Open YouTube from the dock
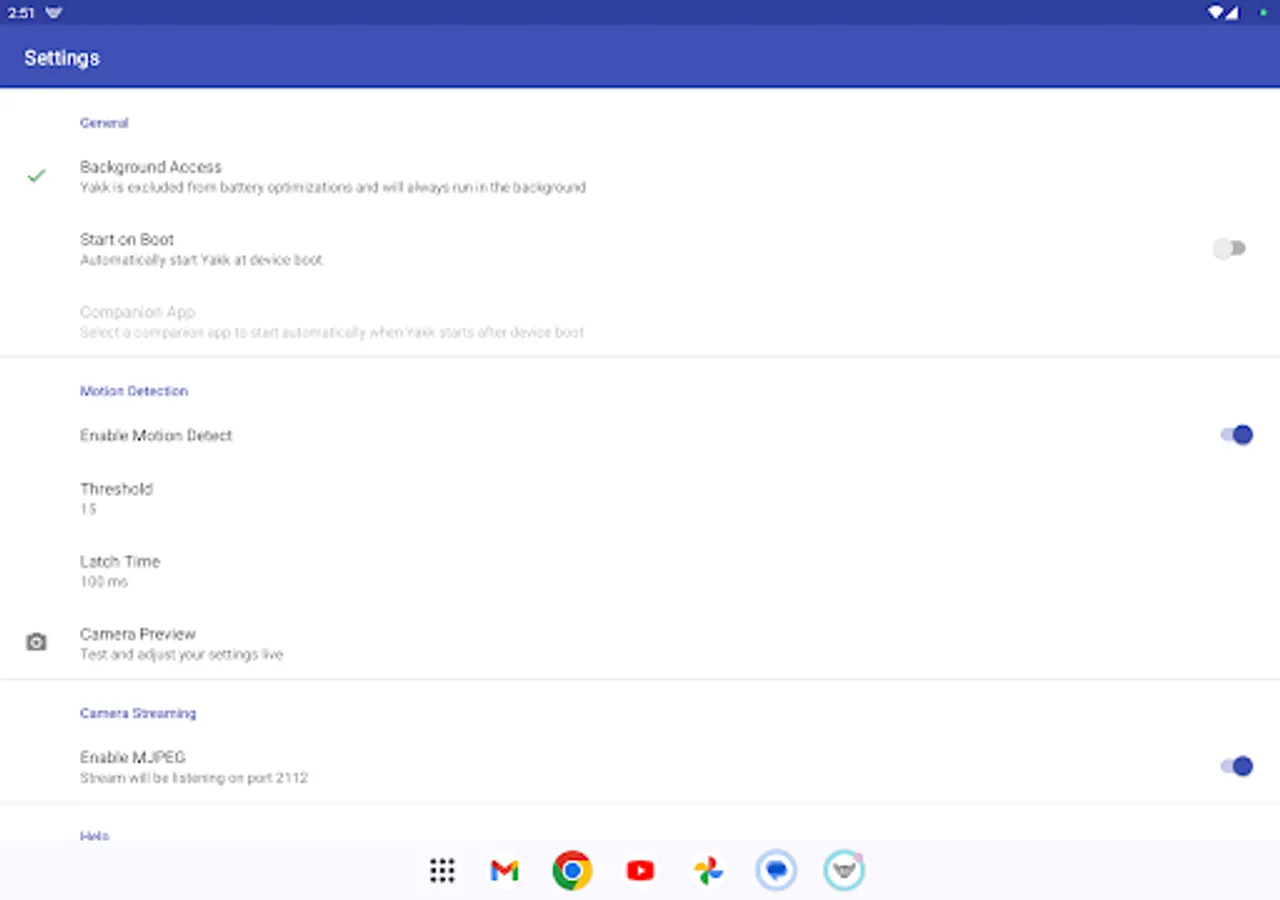 640,870
